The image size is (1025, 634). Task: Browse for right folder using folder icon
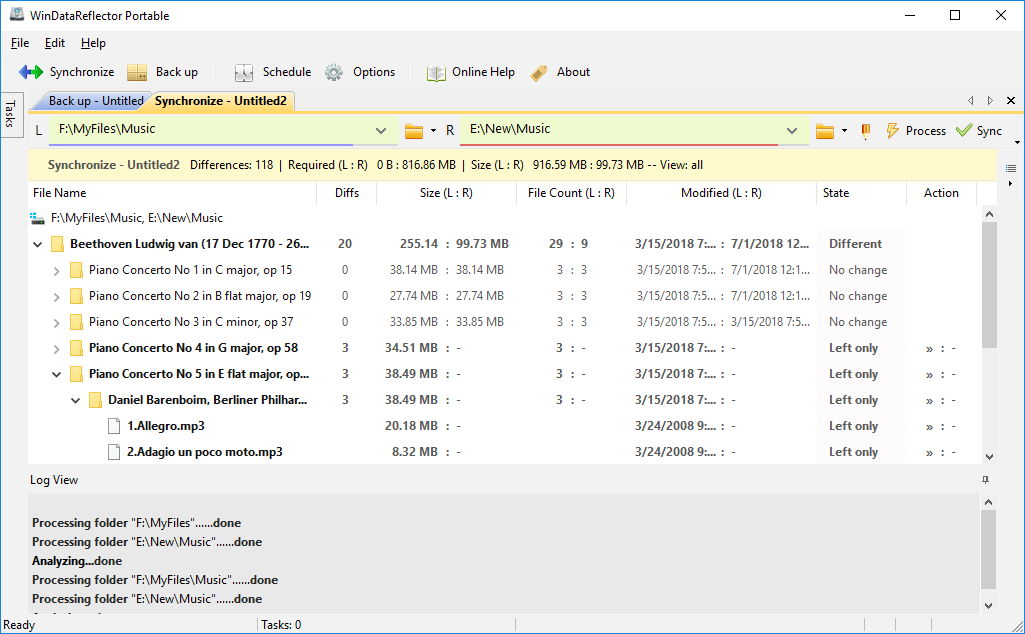(x=825, y=131)
